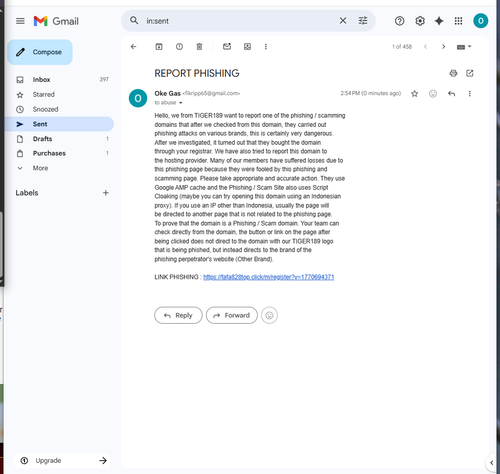Archive this conversation
The width and height of the screenshot is (500, 474).
[159, 47]
